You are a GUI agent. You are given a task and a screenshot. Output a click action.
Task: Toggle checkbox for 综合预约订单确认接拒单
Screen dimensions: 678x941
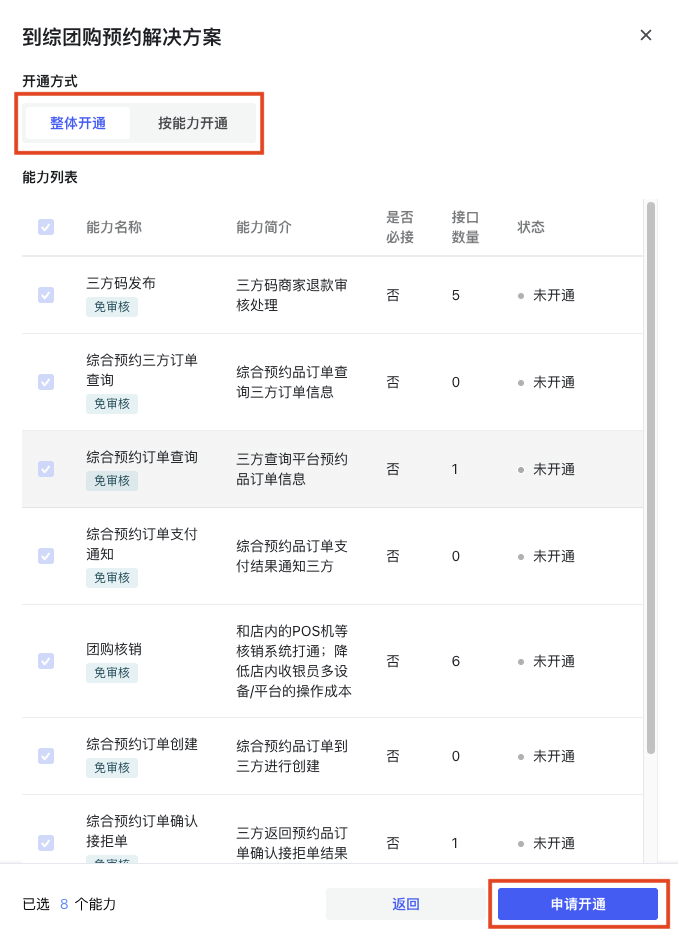(x=46, y=843)
